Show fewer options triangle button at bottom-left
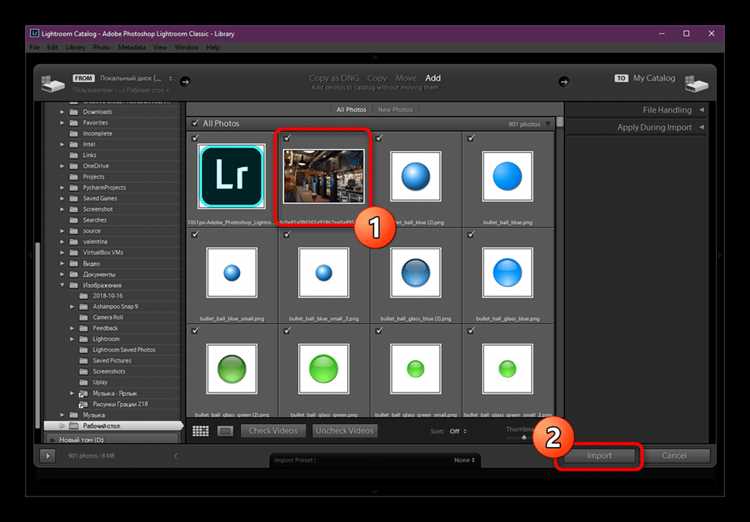 48,455
